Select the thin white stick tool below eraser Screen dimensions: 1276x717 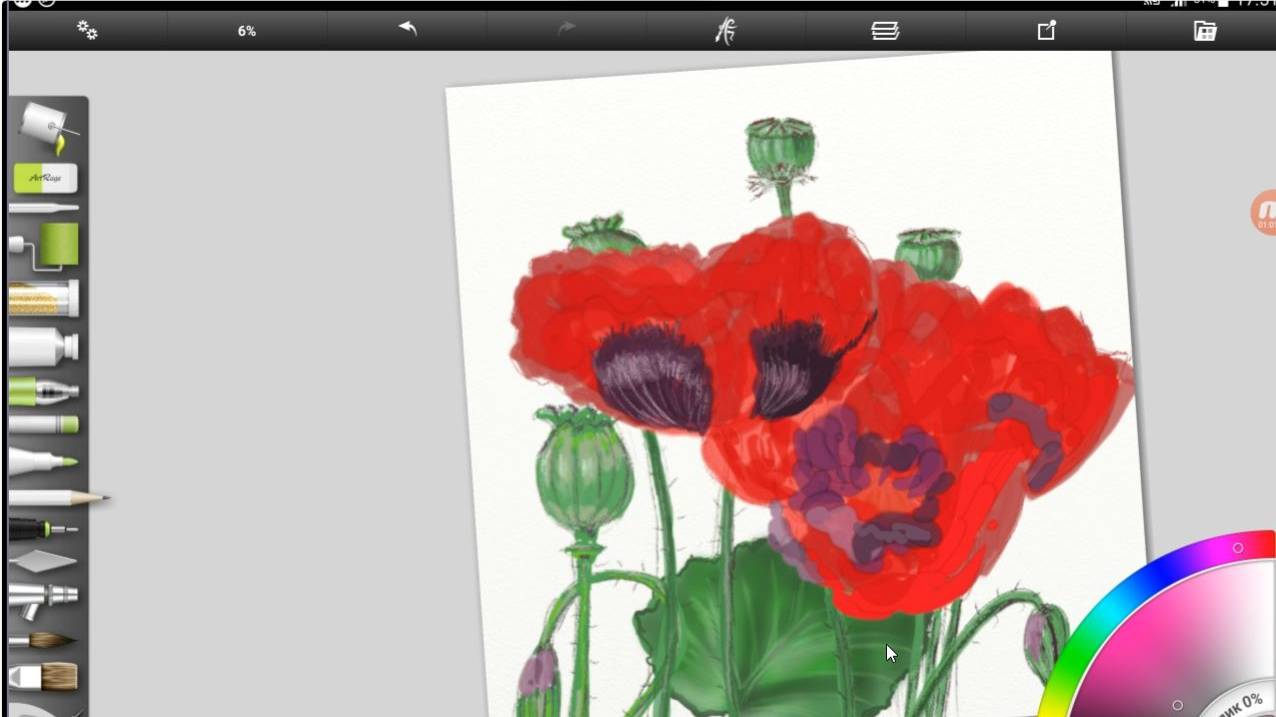point(43,208)
